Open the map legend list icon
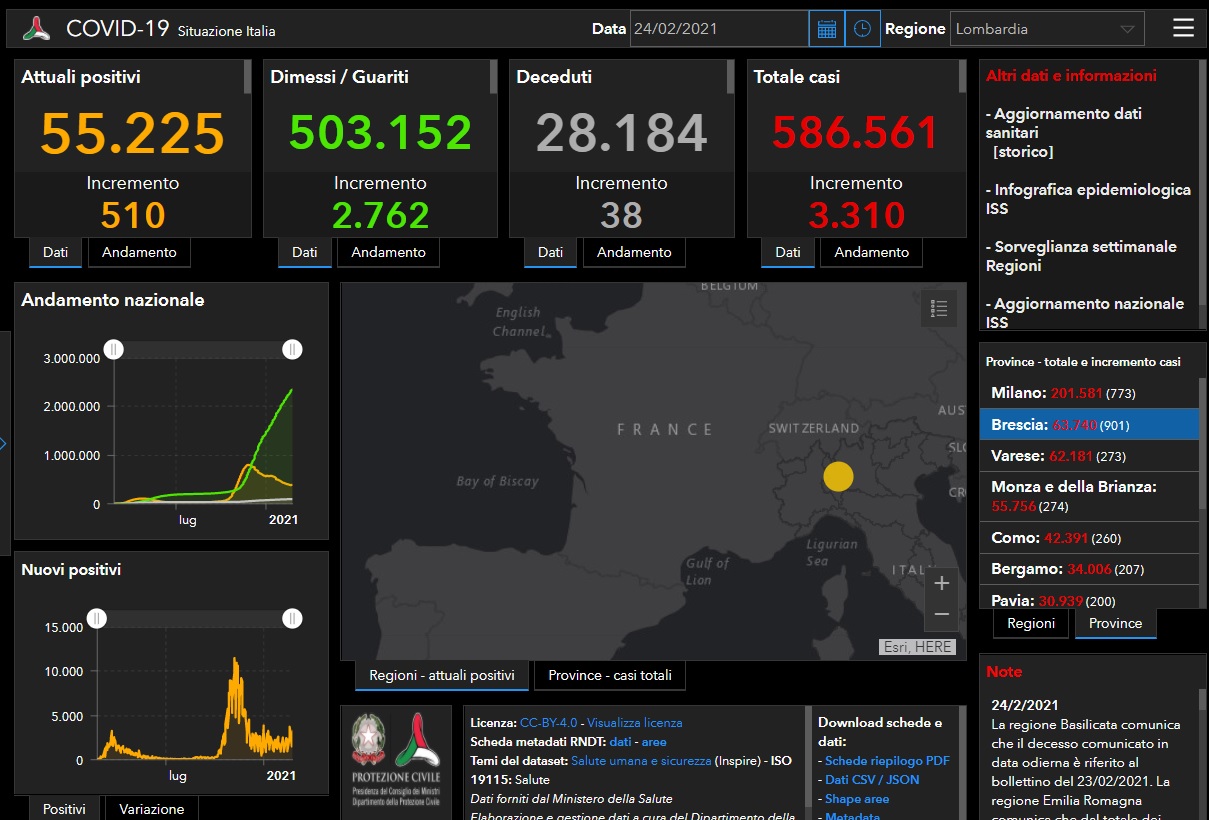 point(938,309)
